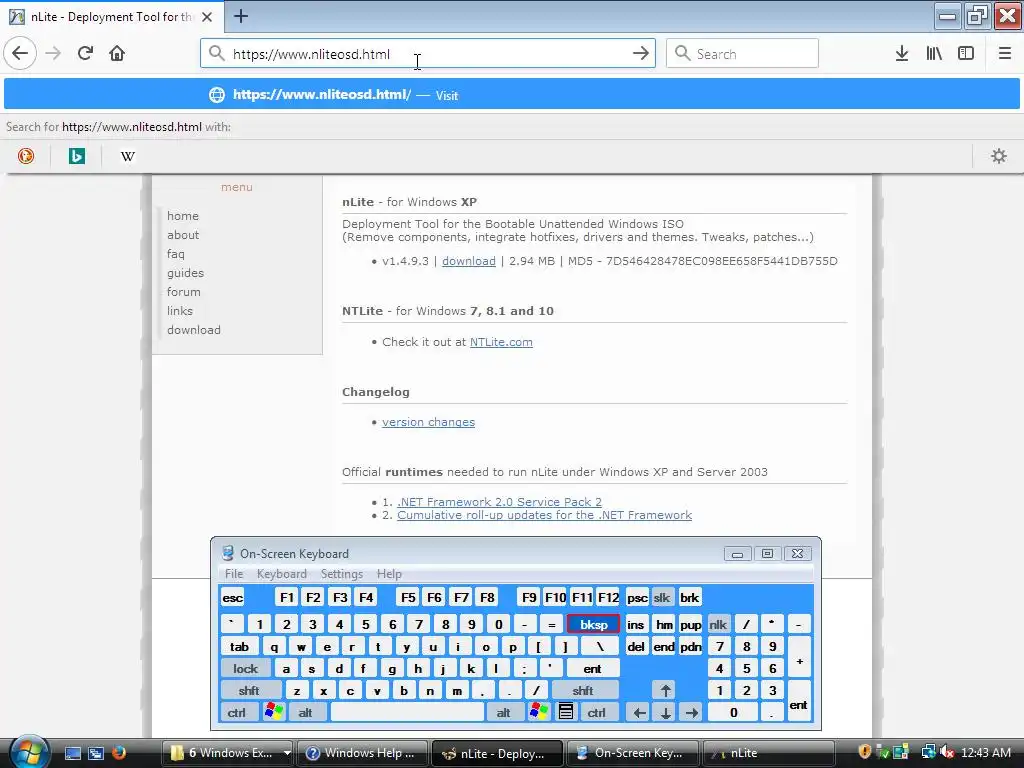Toggle the left alt key
The height and width of the screenshot is (768, 1024).
click(x=306, y=712)
